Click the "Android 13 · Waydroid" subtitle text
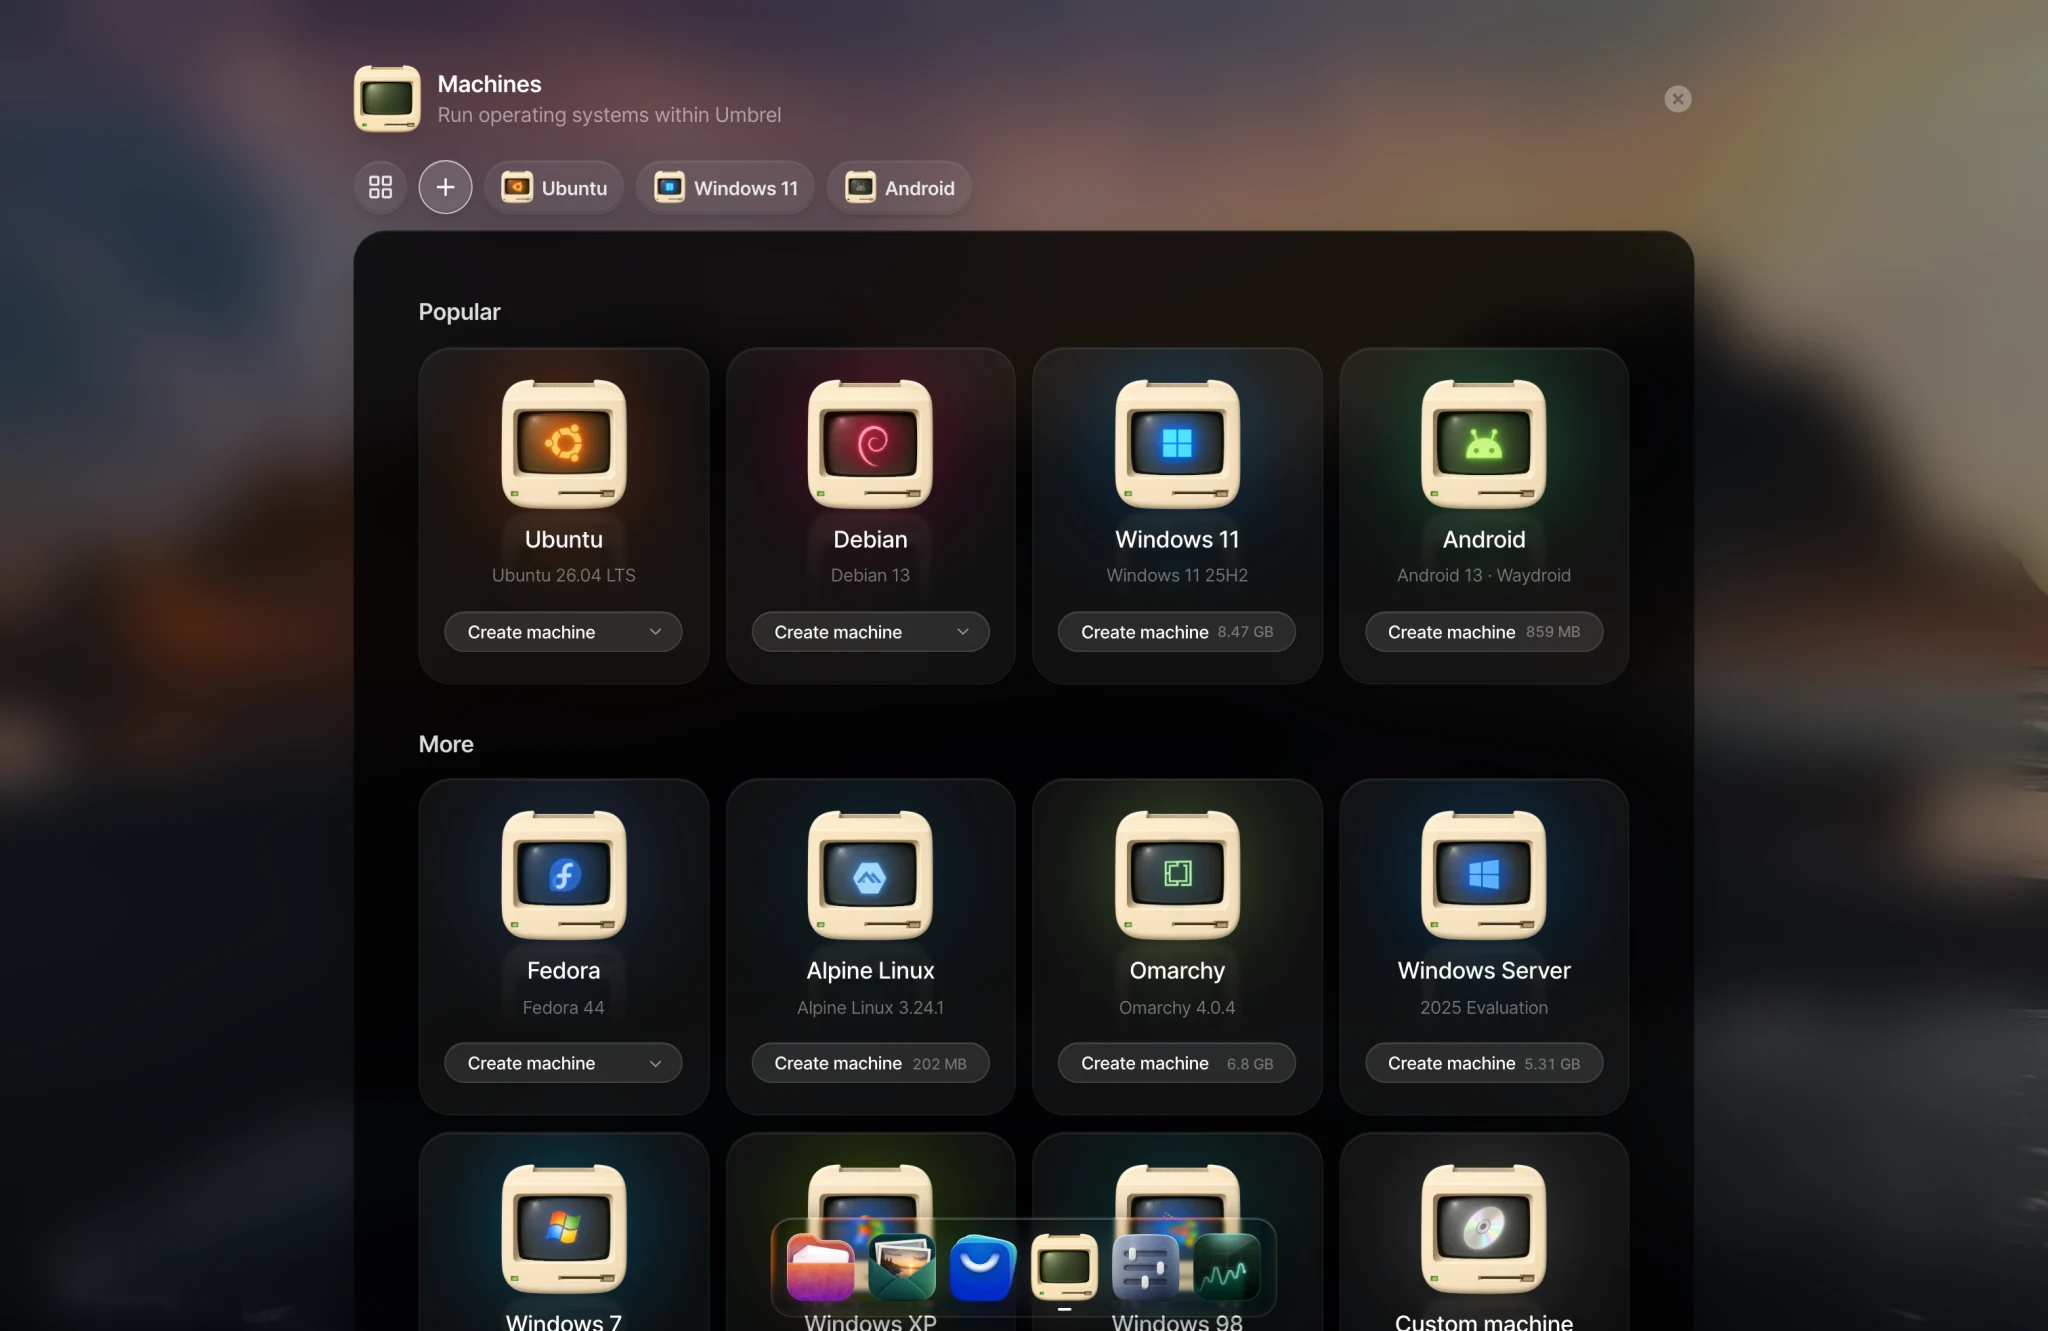Image resolution: width=2048 pixels, height=1331 pixels. tap(1484, 575)
